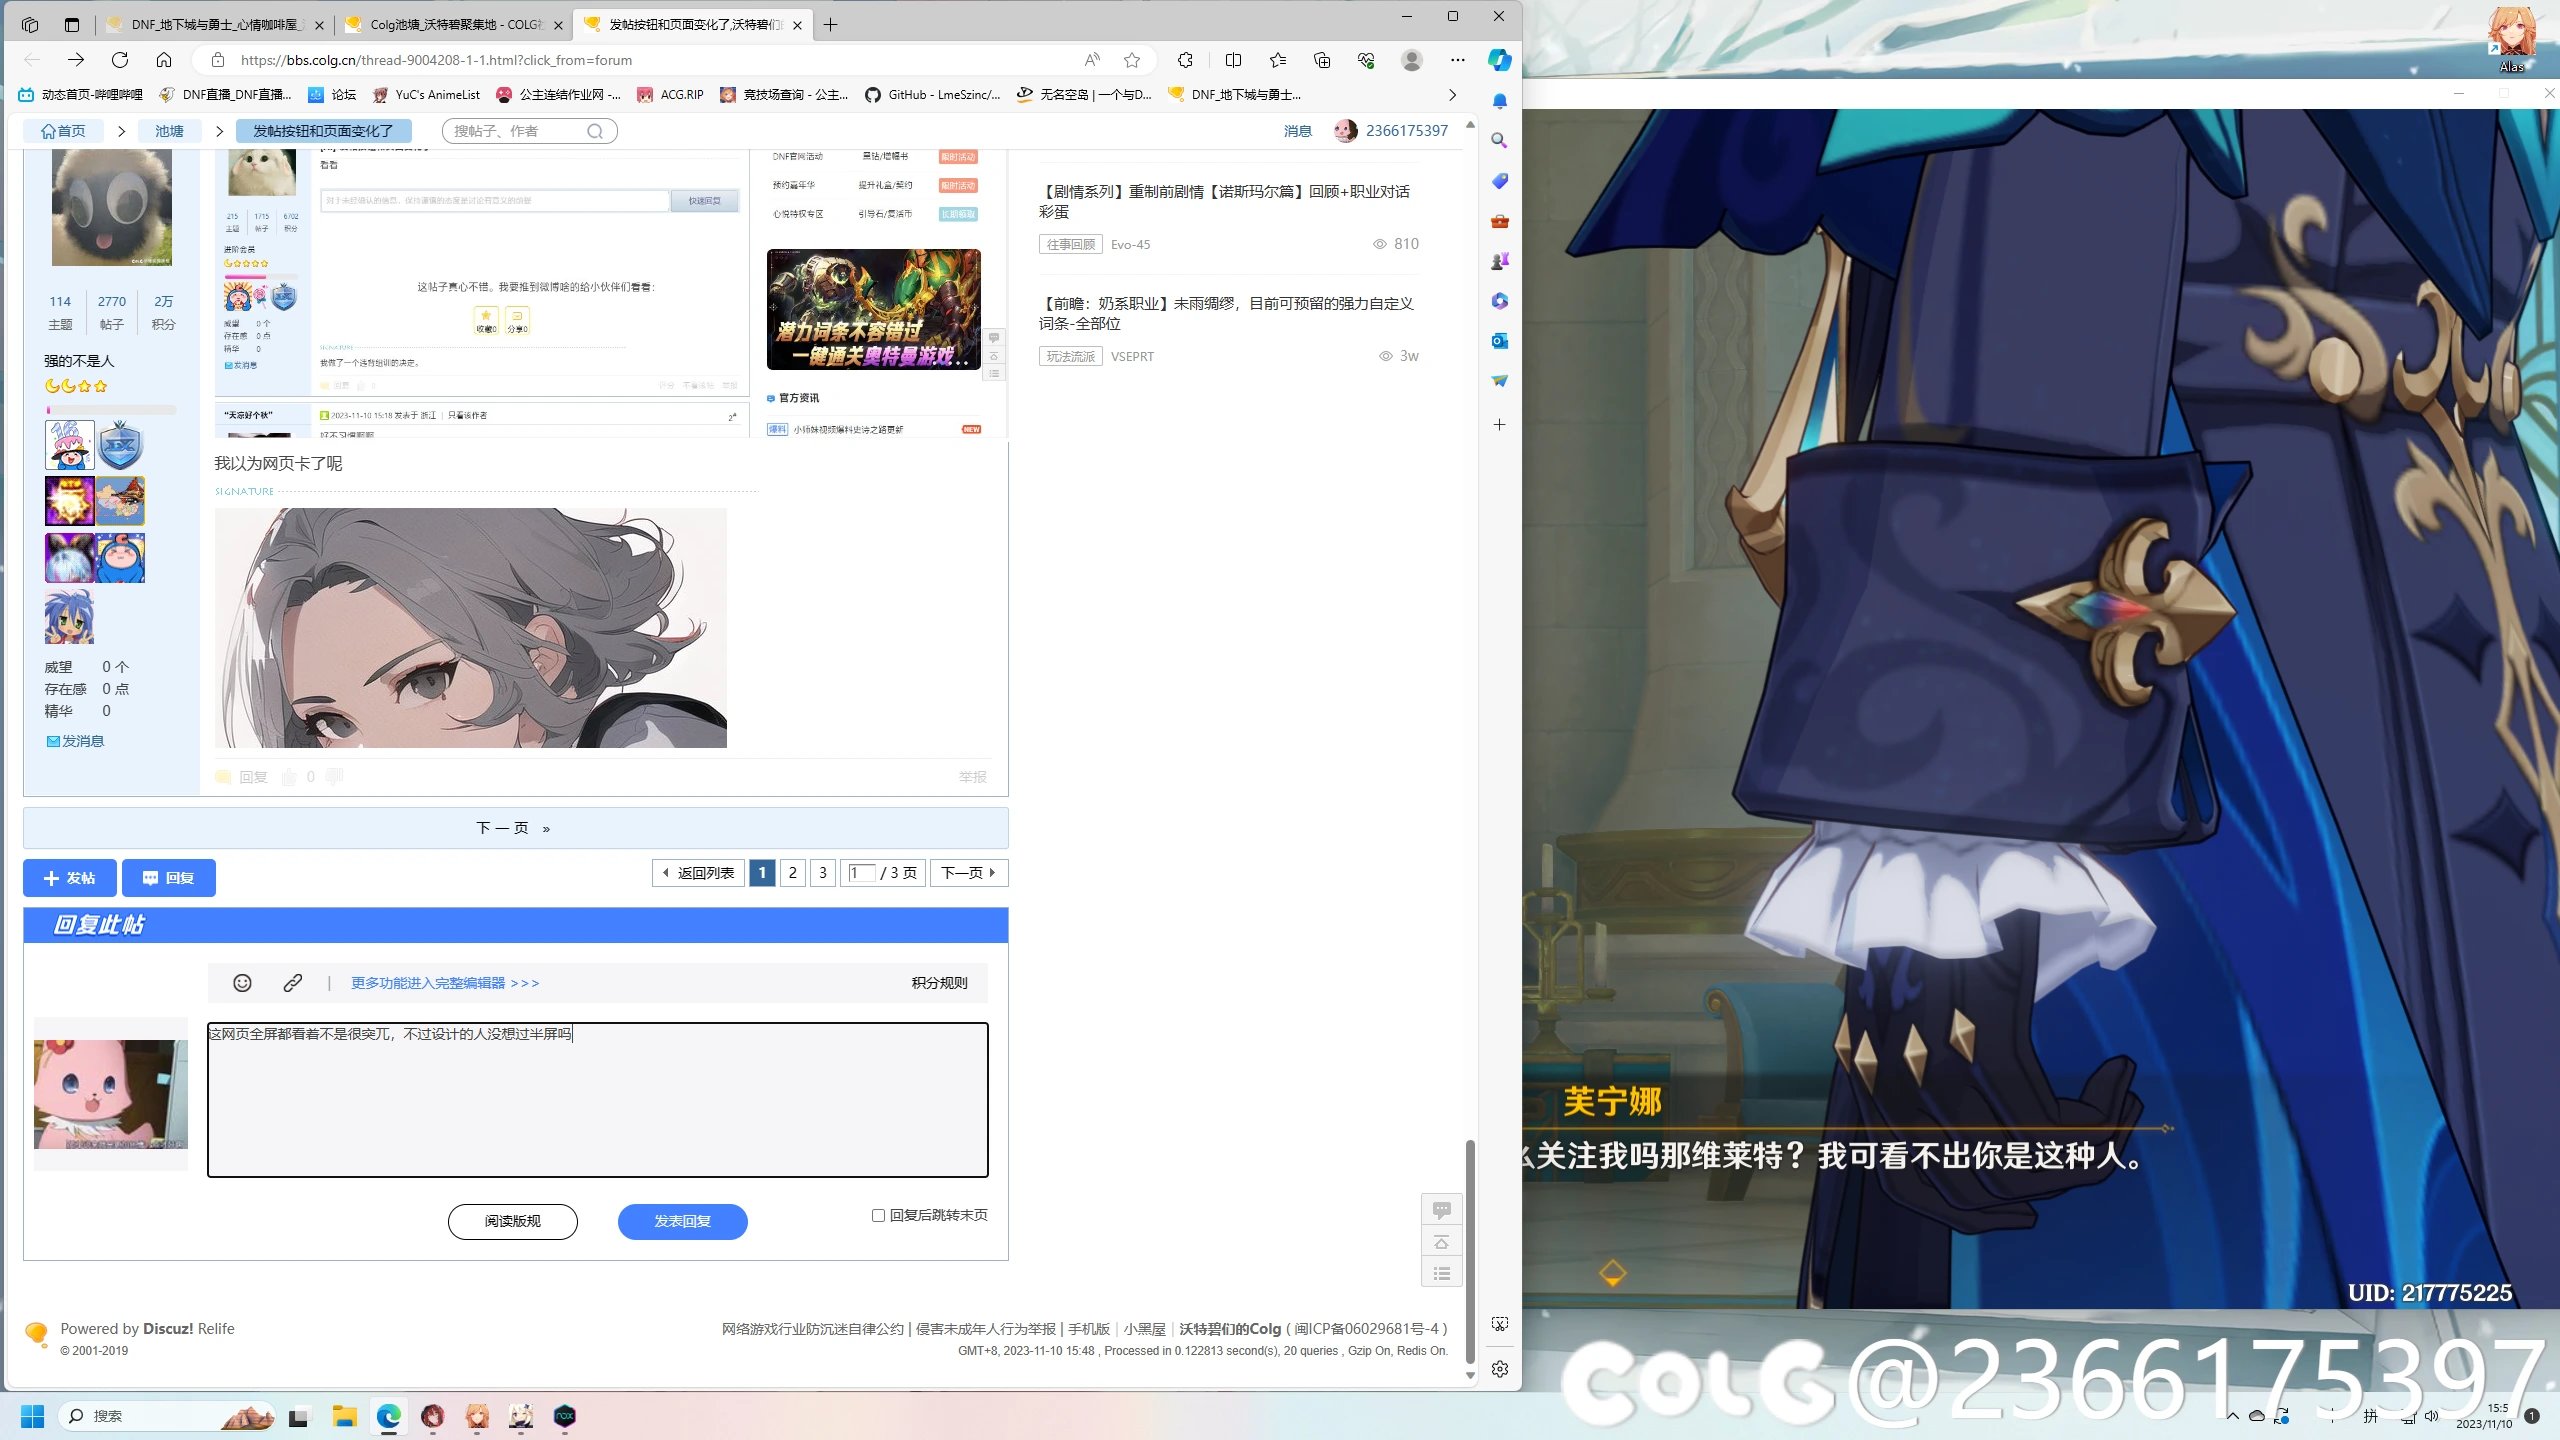Open the read aloud icon in address bar

tap(1092, 60)
